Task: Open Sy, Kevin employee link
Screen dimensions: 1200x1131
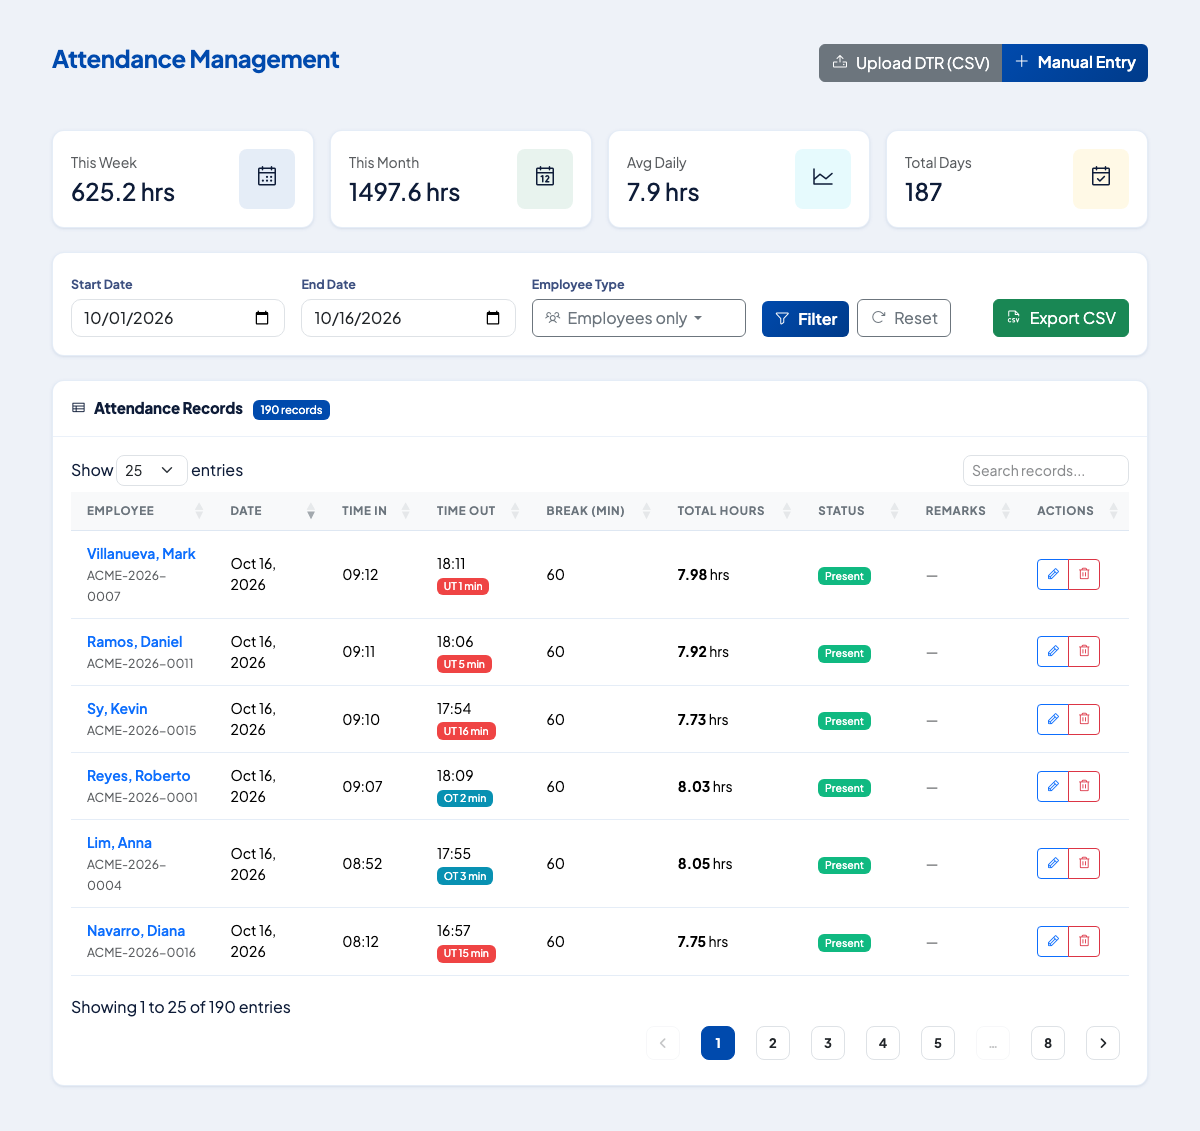Action: tap(117, 709)
